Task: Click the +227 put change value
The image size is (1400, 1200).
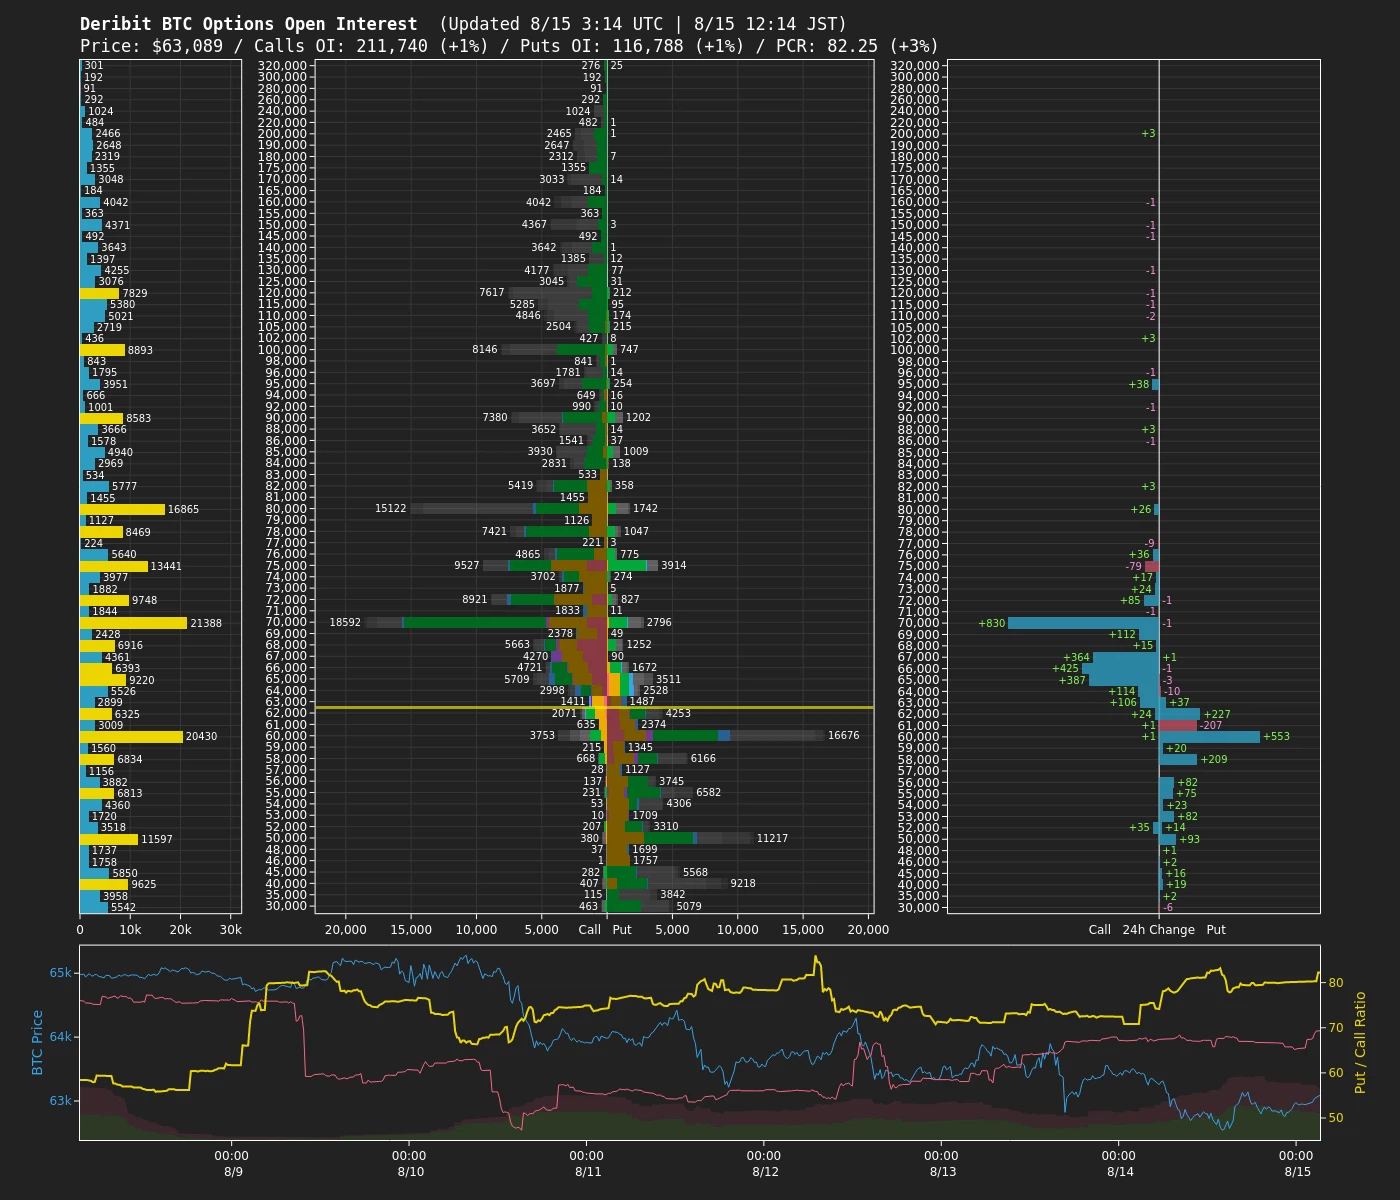Action: (x=1217, y=714)
